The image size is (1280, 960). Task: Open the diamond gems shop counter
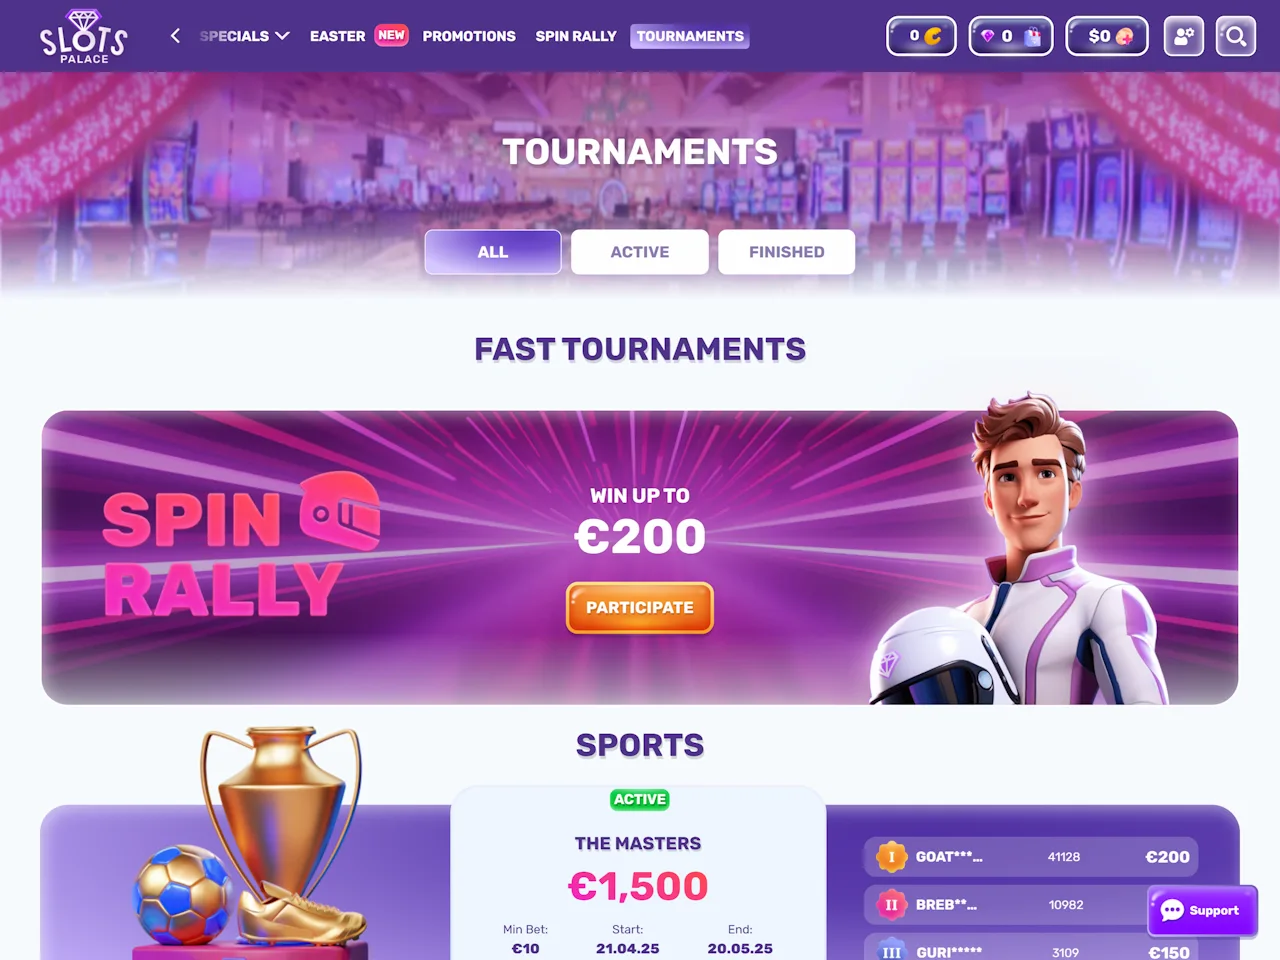point(1011,36)
